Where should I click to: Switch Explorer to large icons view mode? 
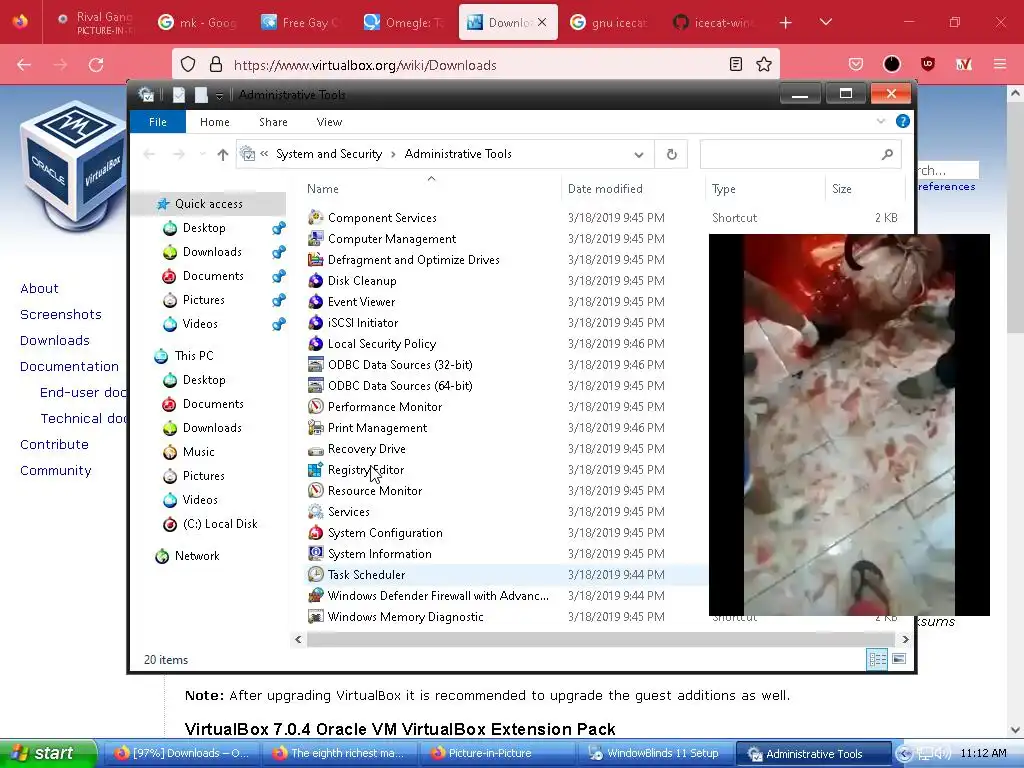point(899,659)
